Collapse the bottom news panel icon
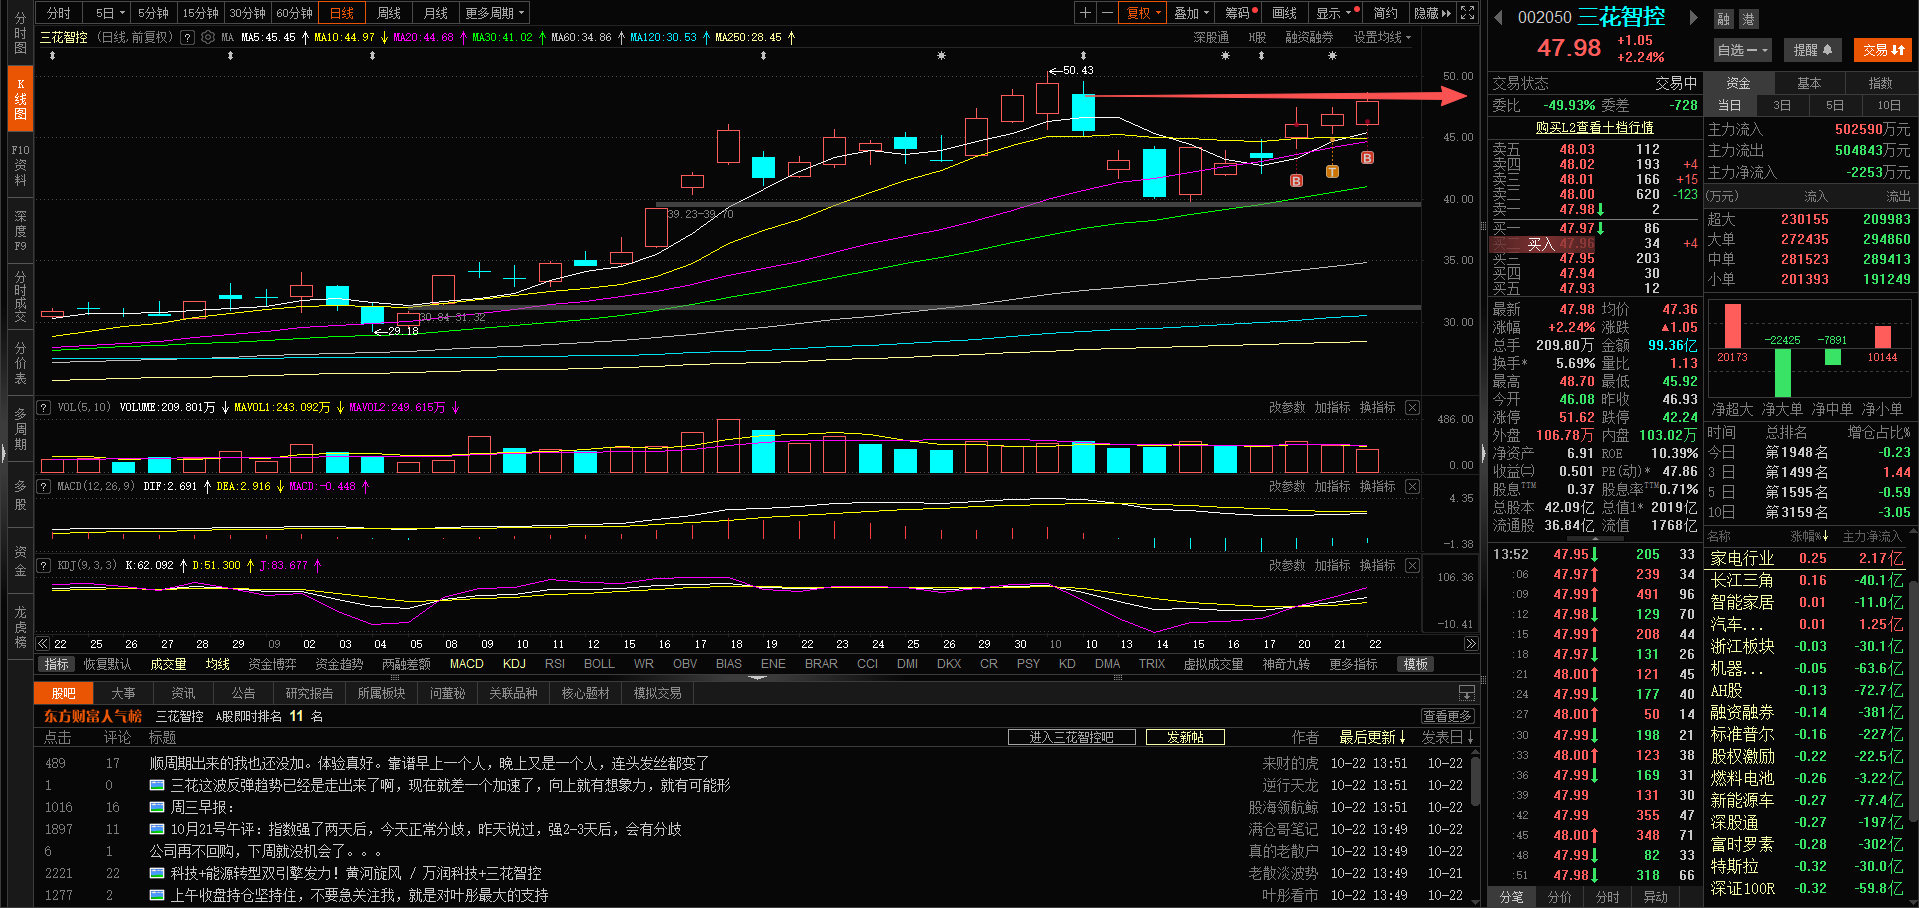1919x908 pixels. [x=1467, y=693]
